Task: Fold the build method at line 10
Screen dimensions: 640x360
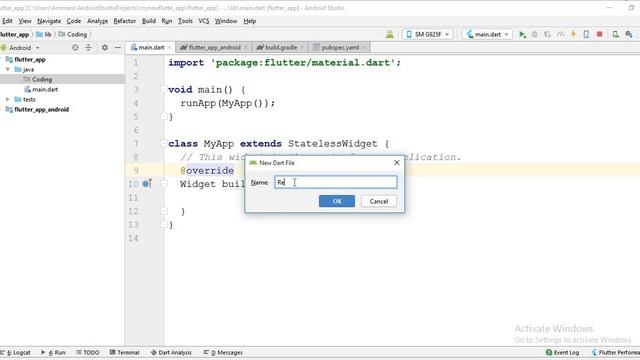Action: [163, 184]
